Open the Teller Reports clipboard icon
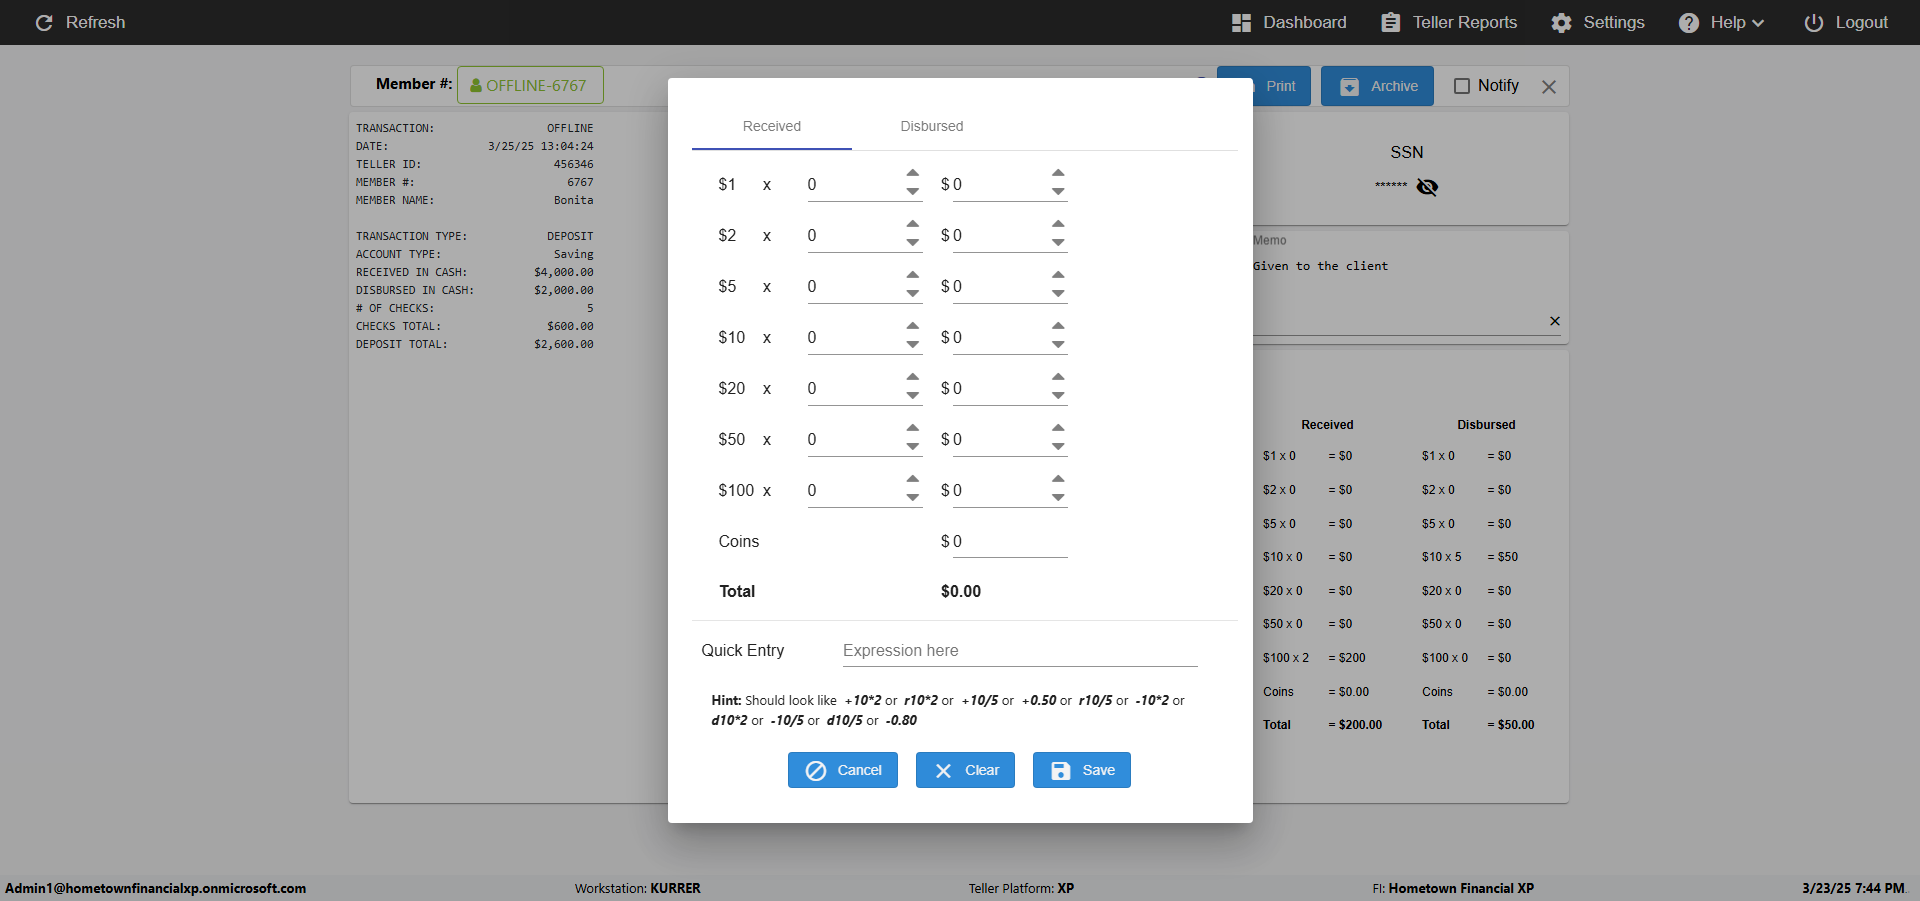 (1390, 23)
